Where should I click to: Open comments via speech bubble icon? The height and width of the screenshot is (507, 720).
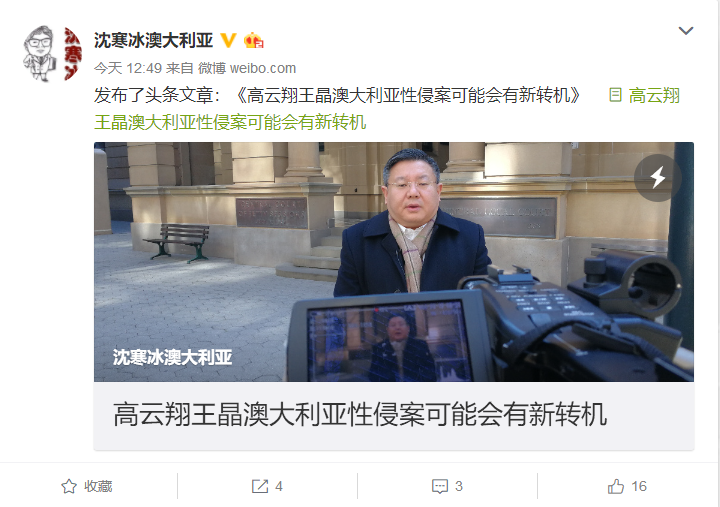pyautogui.click(x=439, y=486)
